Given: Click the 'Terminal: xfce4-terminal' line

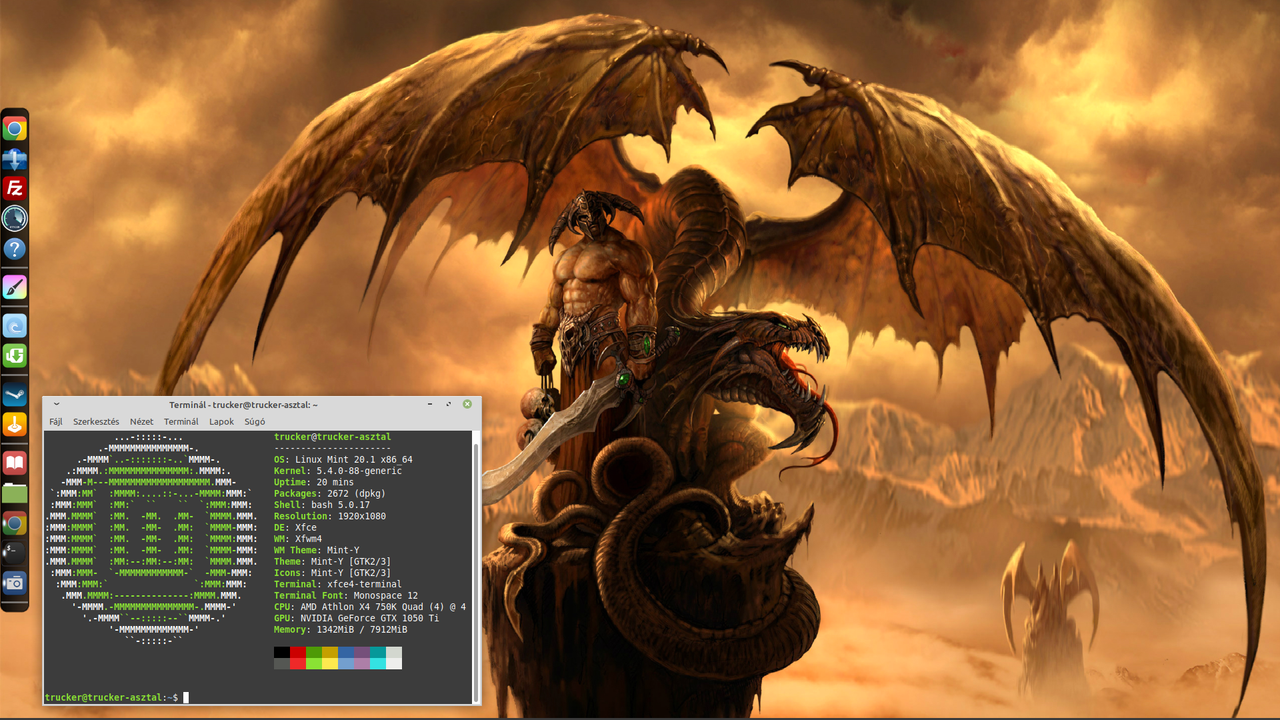Looking at the screenshot, I should 338,584.
